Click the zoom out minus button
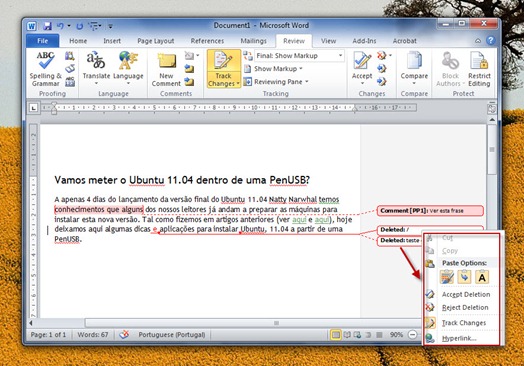Image resolution: width=524 pixels, height=366 pixels. (413, 335)
